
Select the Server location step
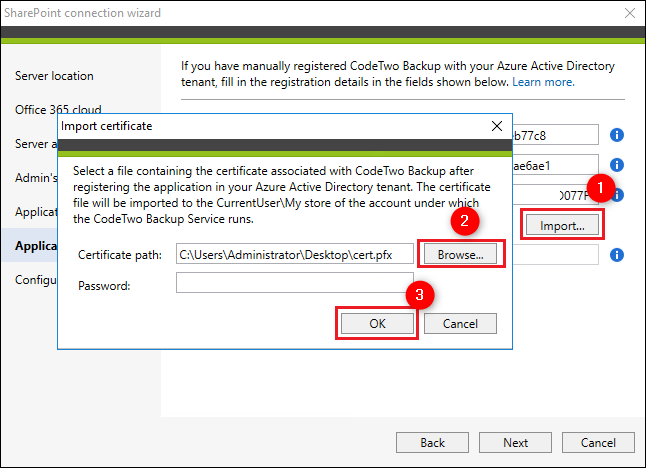coord(54,76)
